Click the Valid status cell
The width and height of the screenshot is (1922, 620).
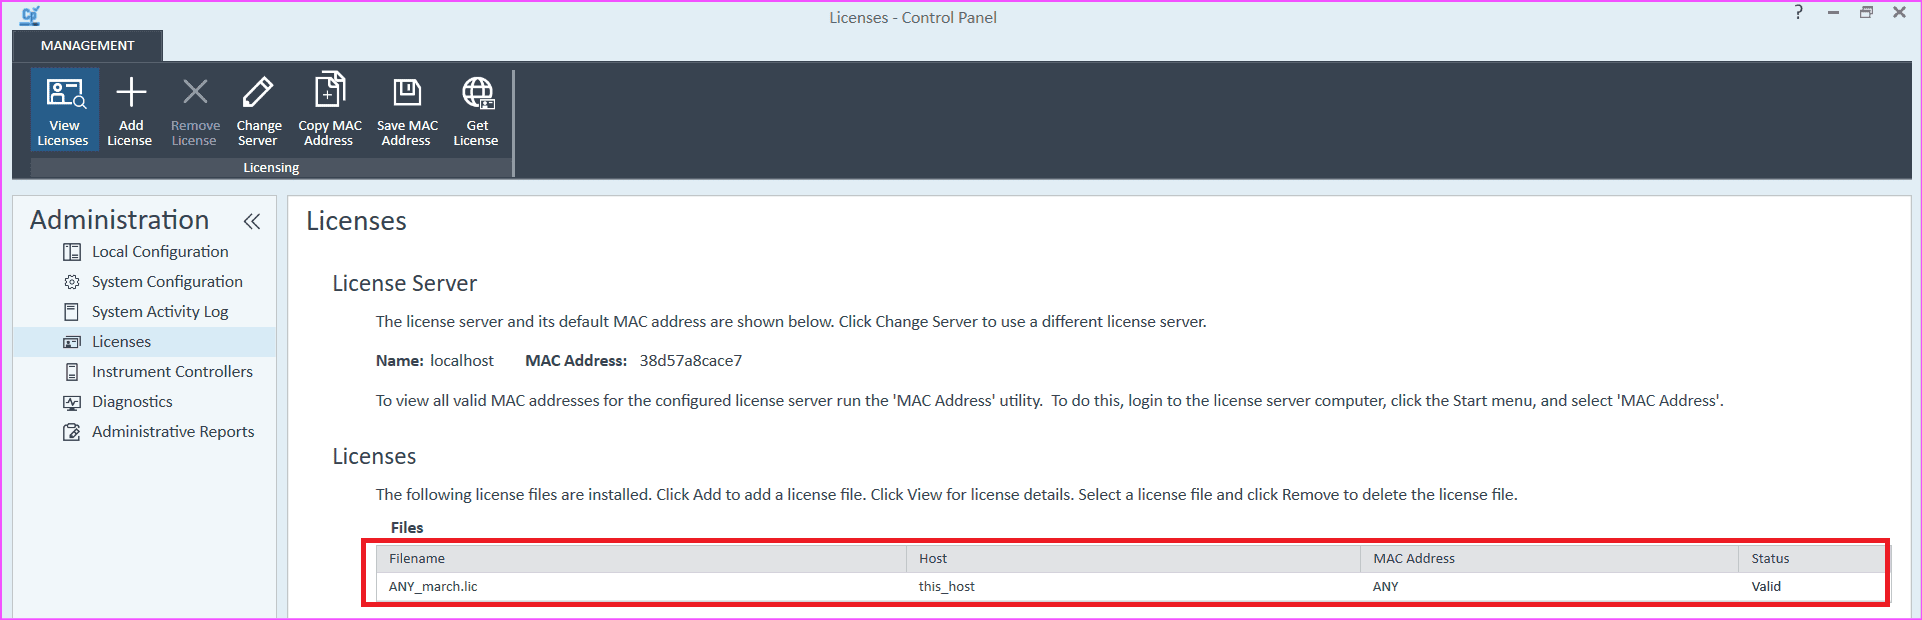tap(1766, 586)
